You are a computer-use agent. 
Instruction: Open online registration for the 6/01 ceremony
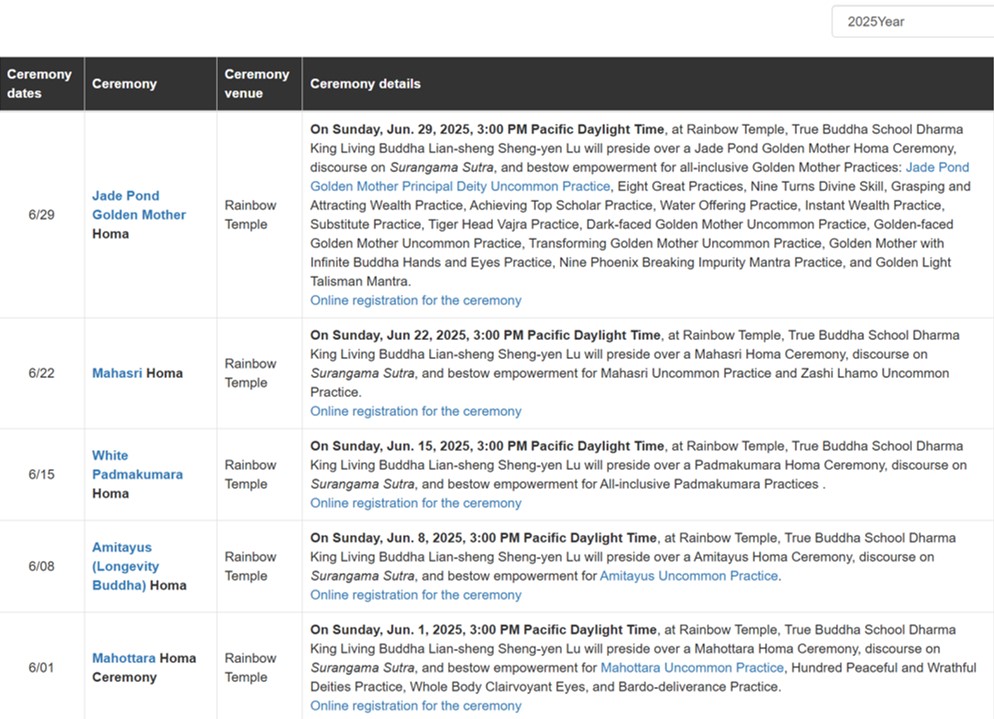416,706
